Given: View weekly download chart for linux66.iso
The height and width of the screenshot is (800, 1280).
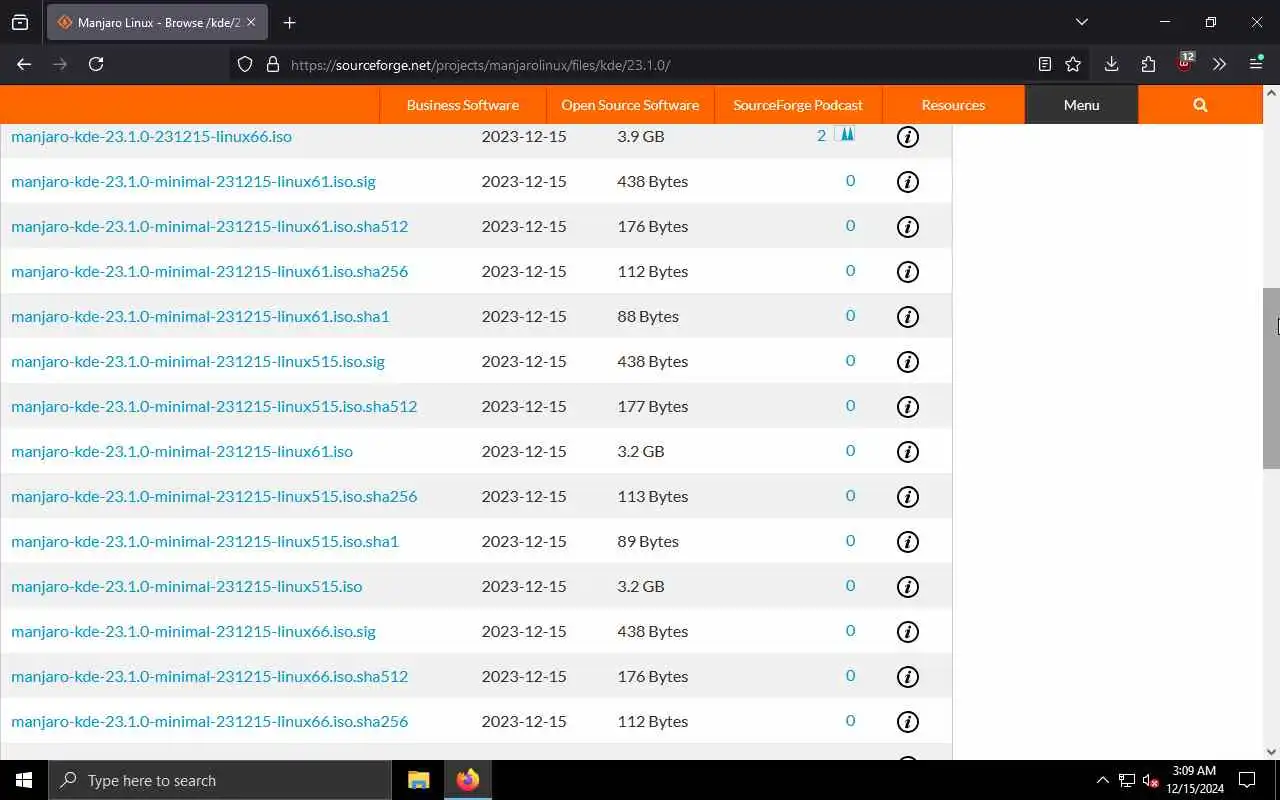Looking at the screenshot, I should click(846, 134).
